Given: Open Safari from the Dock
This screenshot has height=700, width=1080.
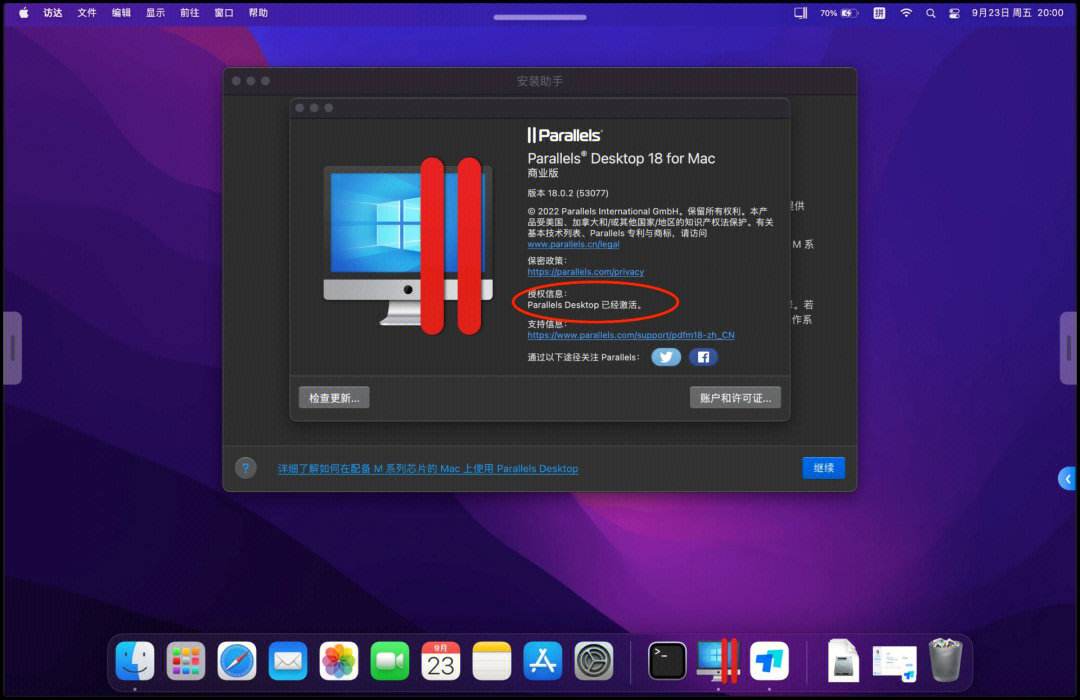Looking at the screenshot, I should (237, 661).
